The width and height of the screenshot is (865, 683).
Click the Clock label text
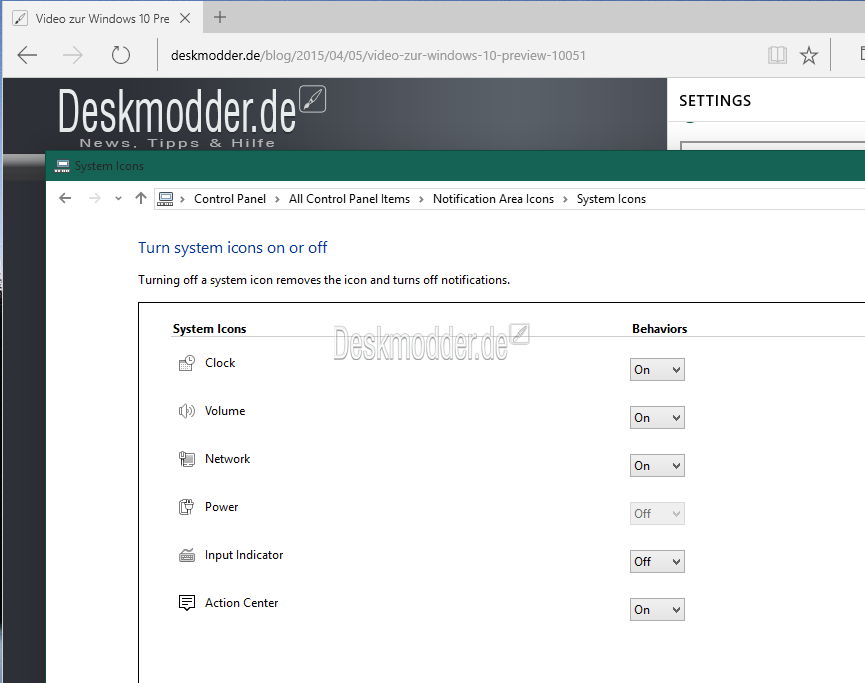220,362
